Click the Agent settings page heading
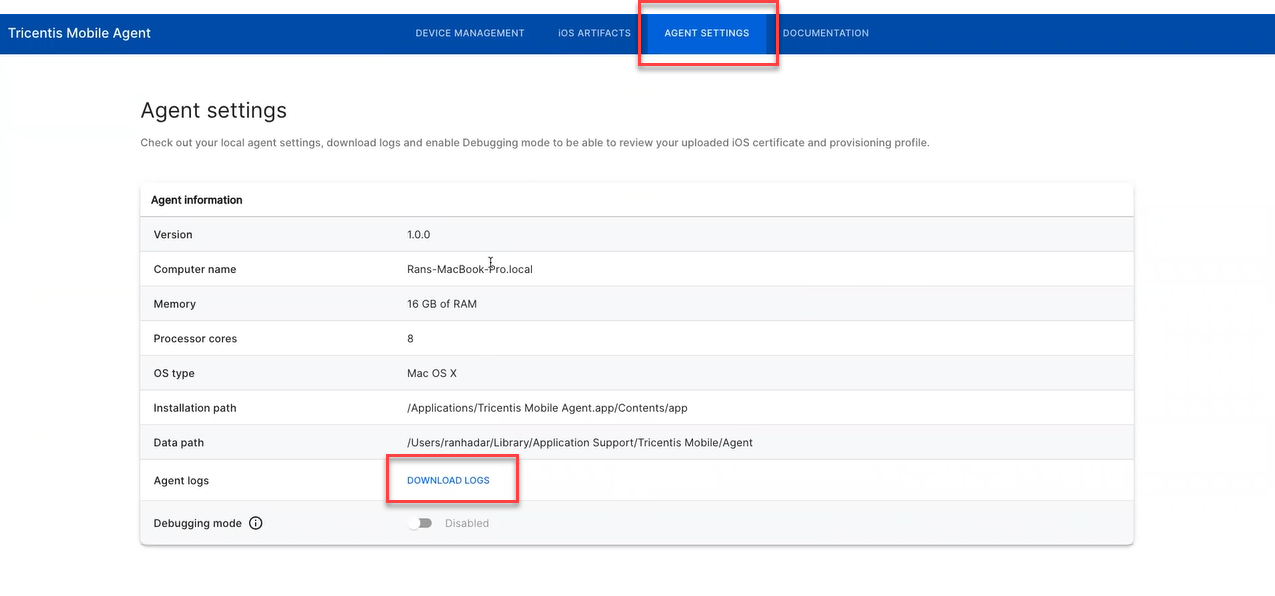 point(214,110)
